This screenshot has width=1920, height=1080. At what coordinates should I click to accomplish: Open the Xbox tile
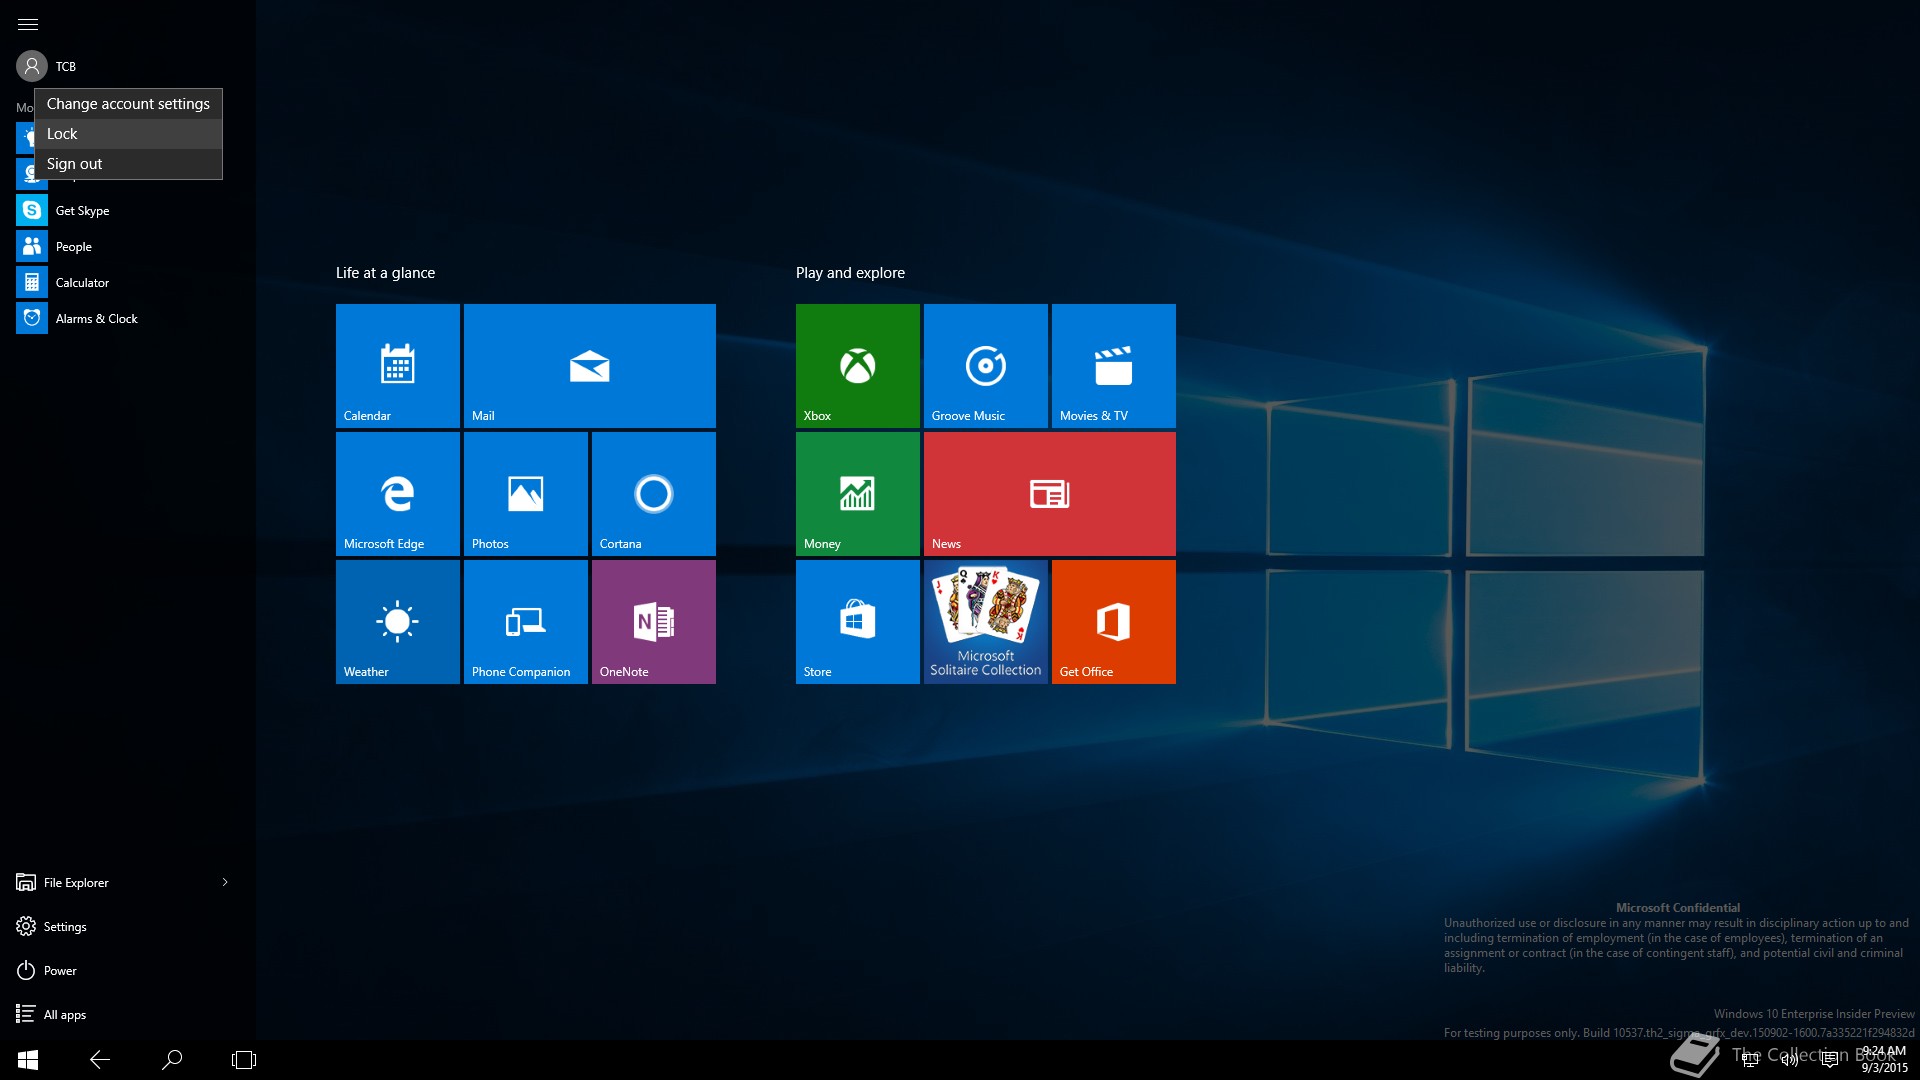(x=858, y=366)
